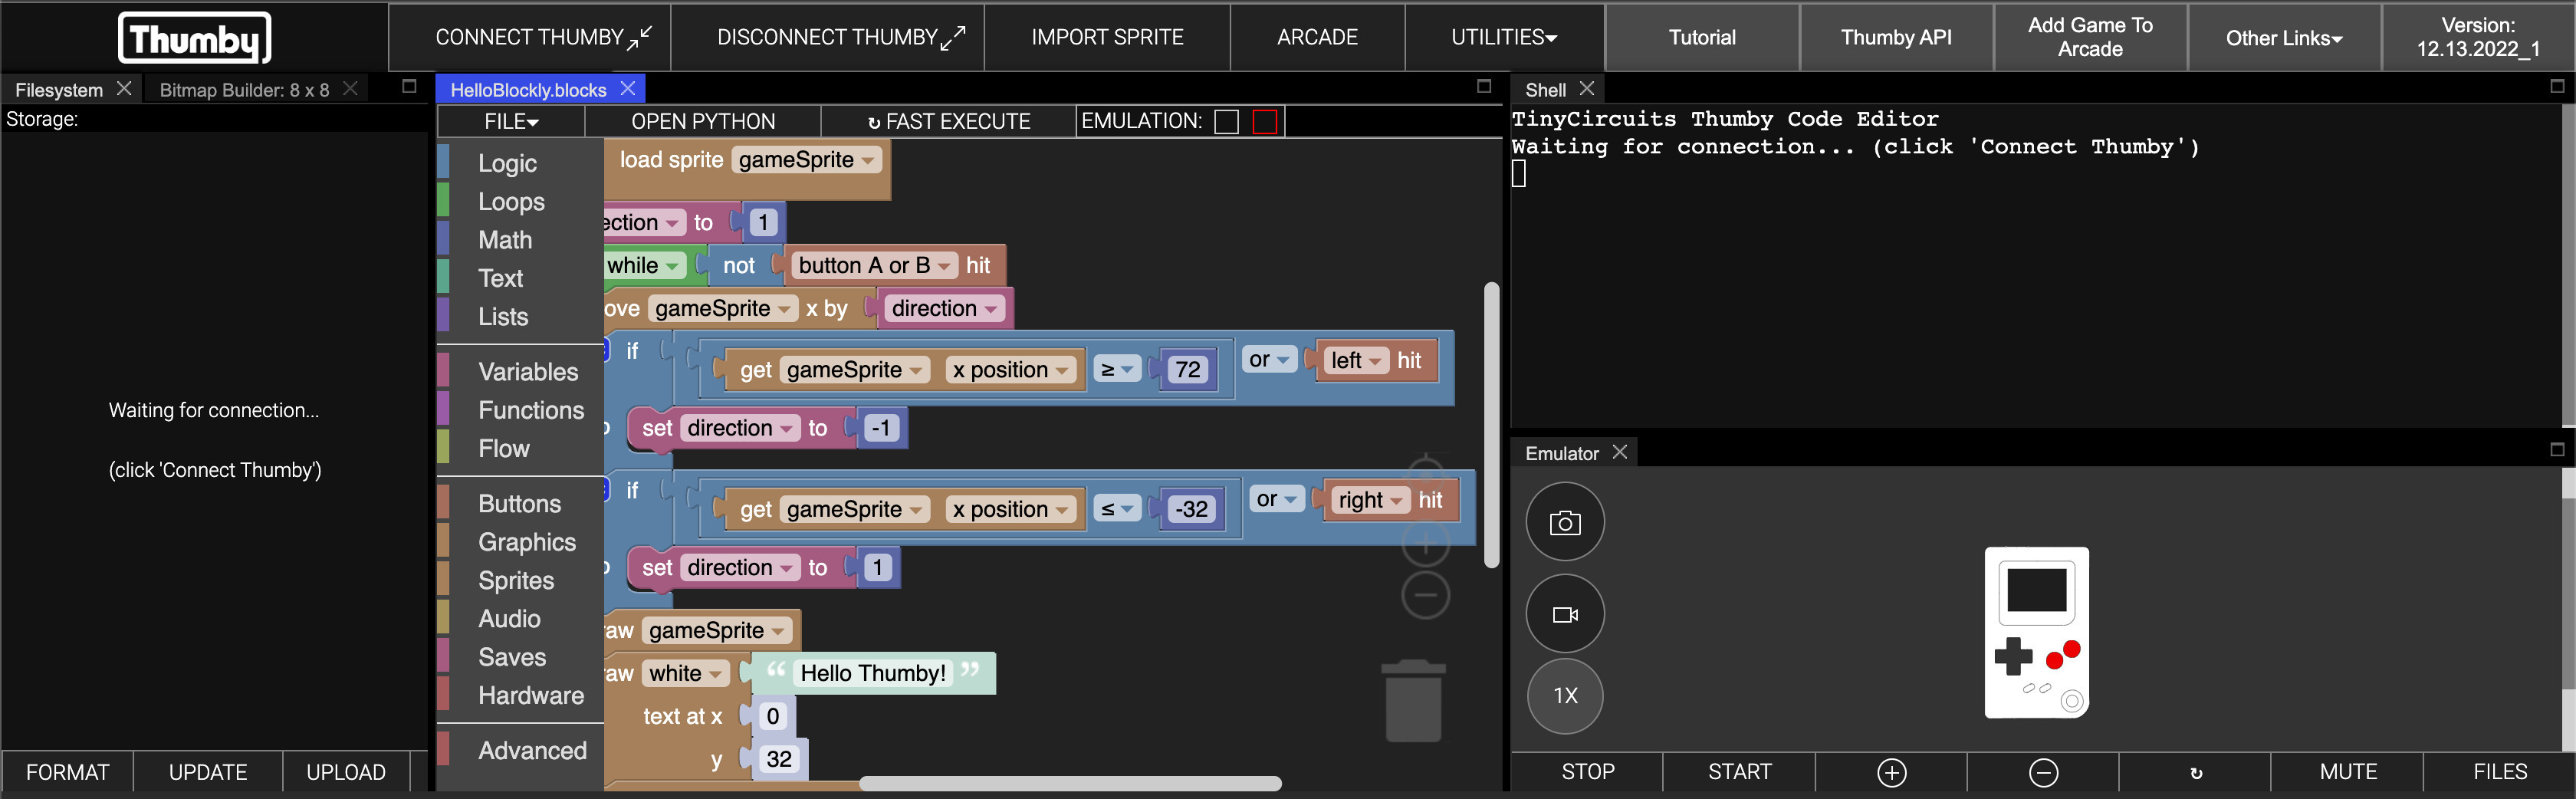Screen dimensions: 2576x799
Task: Open the UTILITIES dropdown menu
Action: click(x=1503, y=38)
